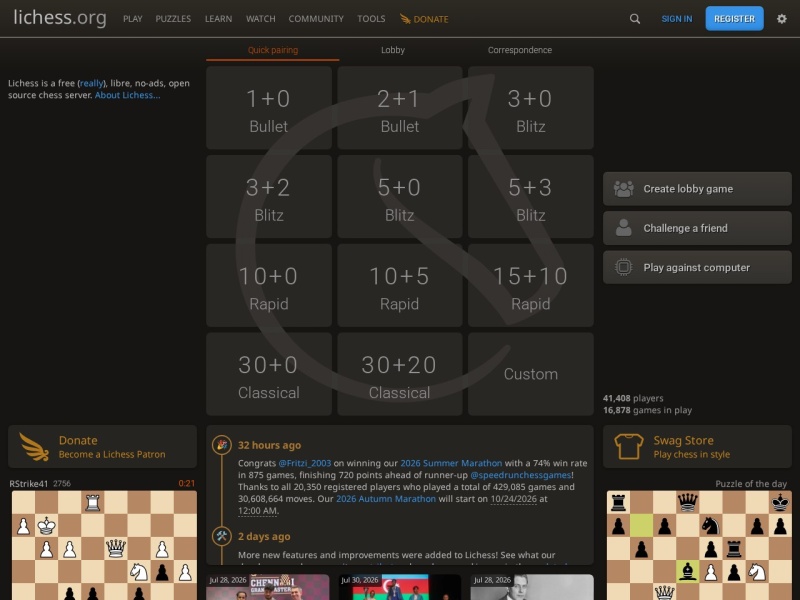Switch to the Lobby tab

(x=393, y=50)
